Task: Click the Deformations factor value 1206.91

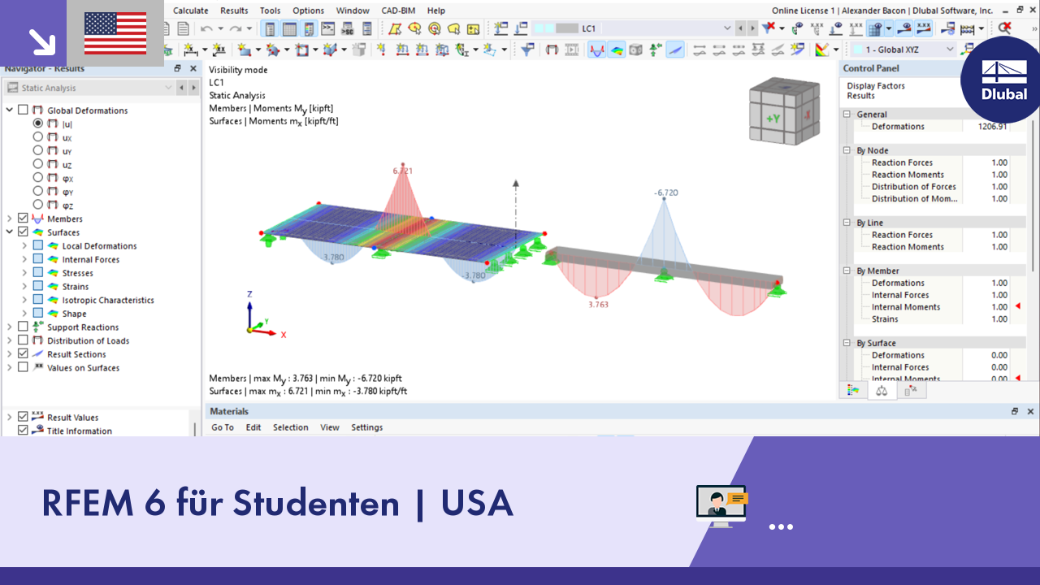Action: pyautogui.click(x=992, y=126)
